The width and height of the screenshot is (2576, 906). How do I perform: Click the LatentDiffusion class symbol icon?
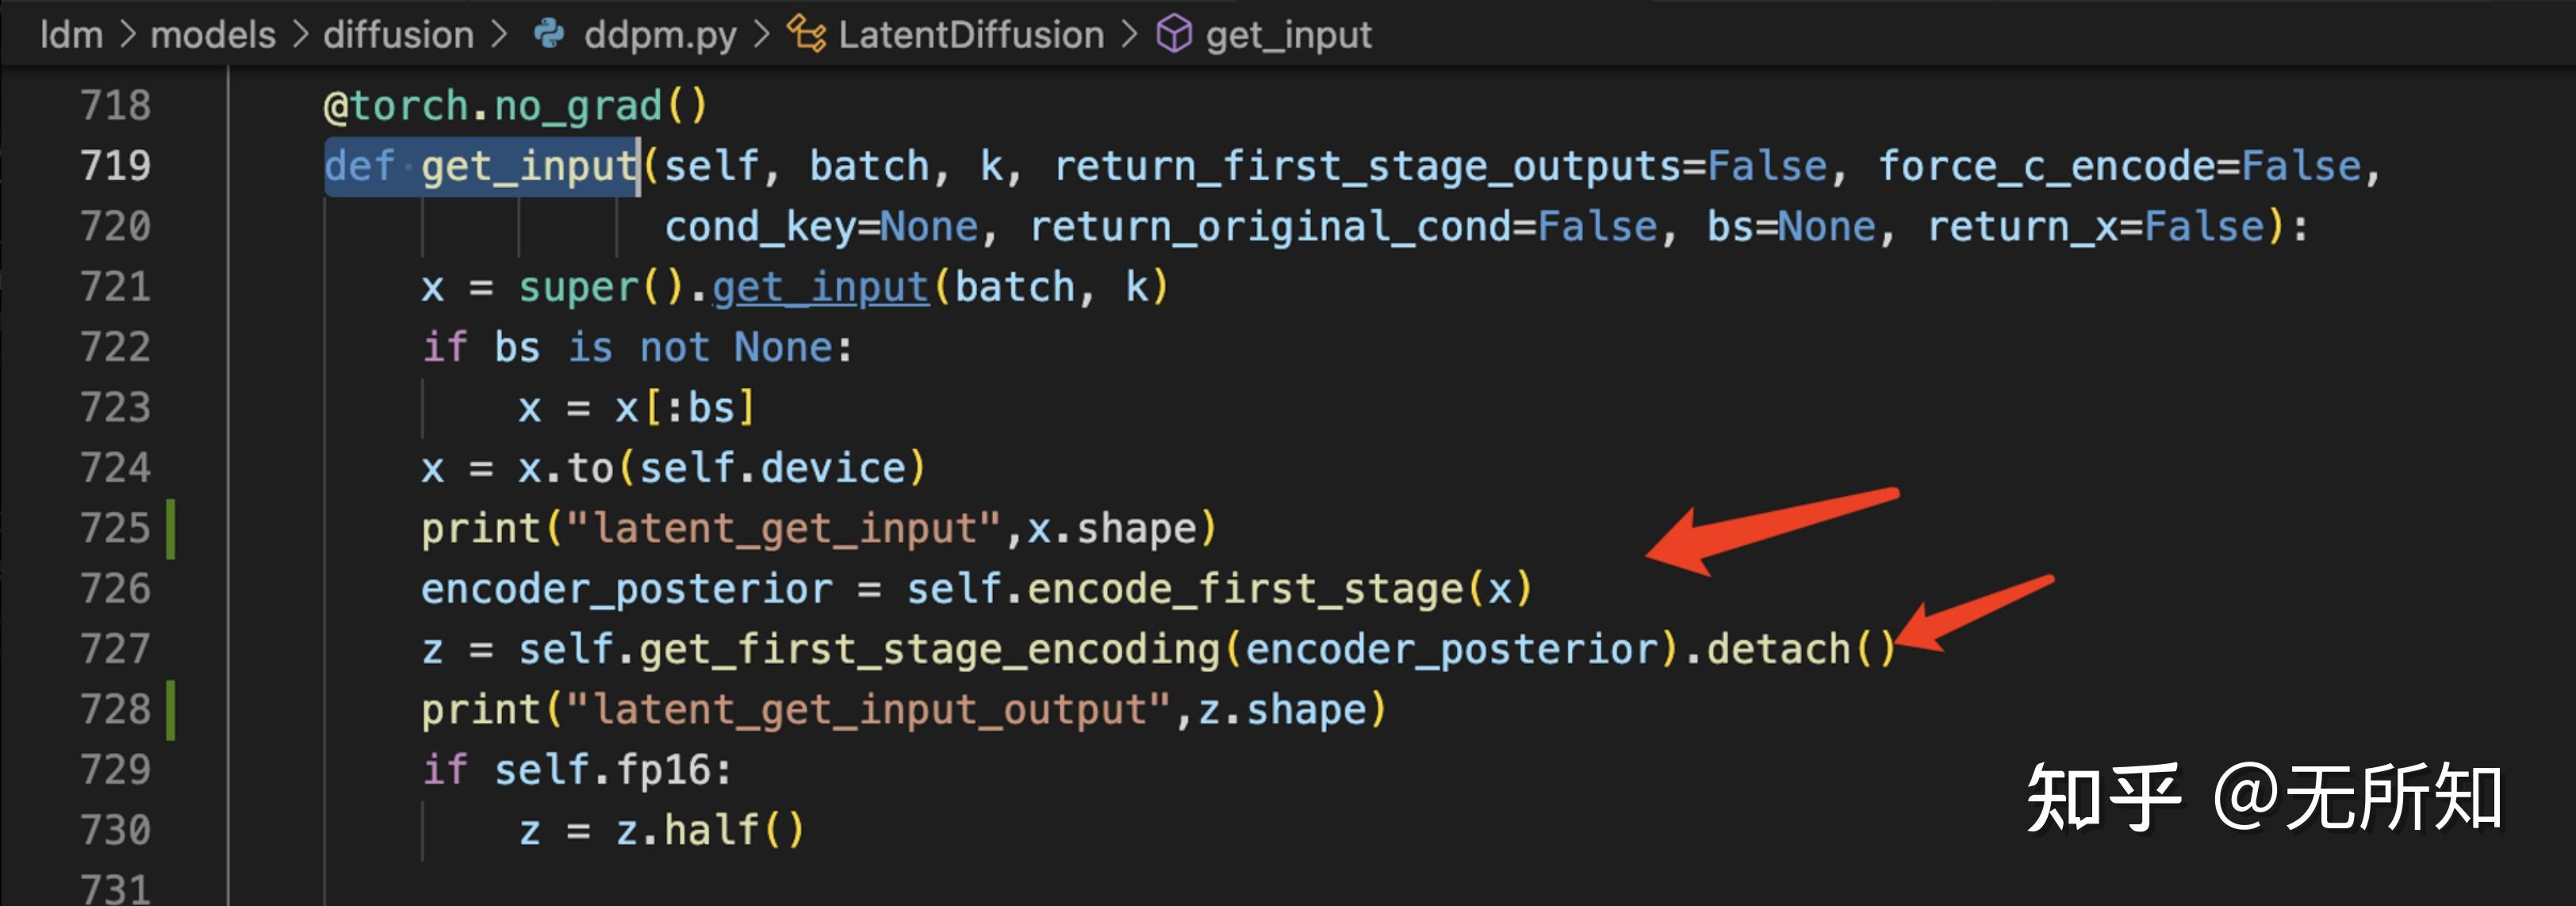[806, 35]
